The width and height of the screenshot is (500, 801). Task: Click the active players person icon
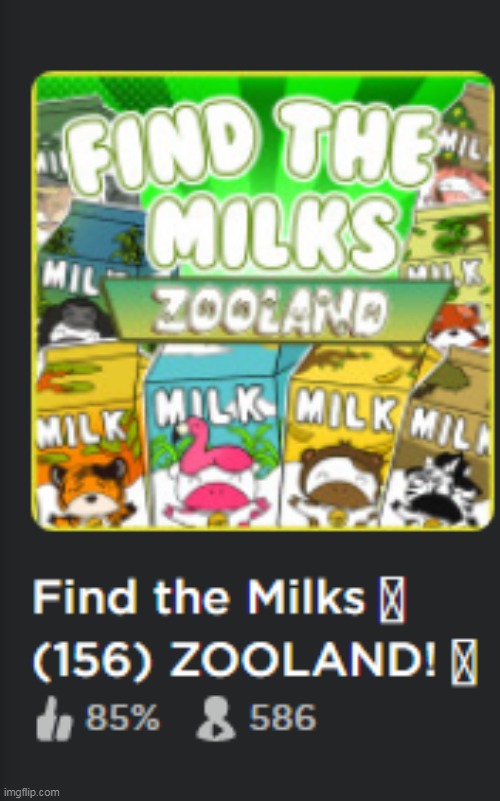216,719
